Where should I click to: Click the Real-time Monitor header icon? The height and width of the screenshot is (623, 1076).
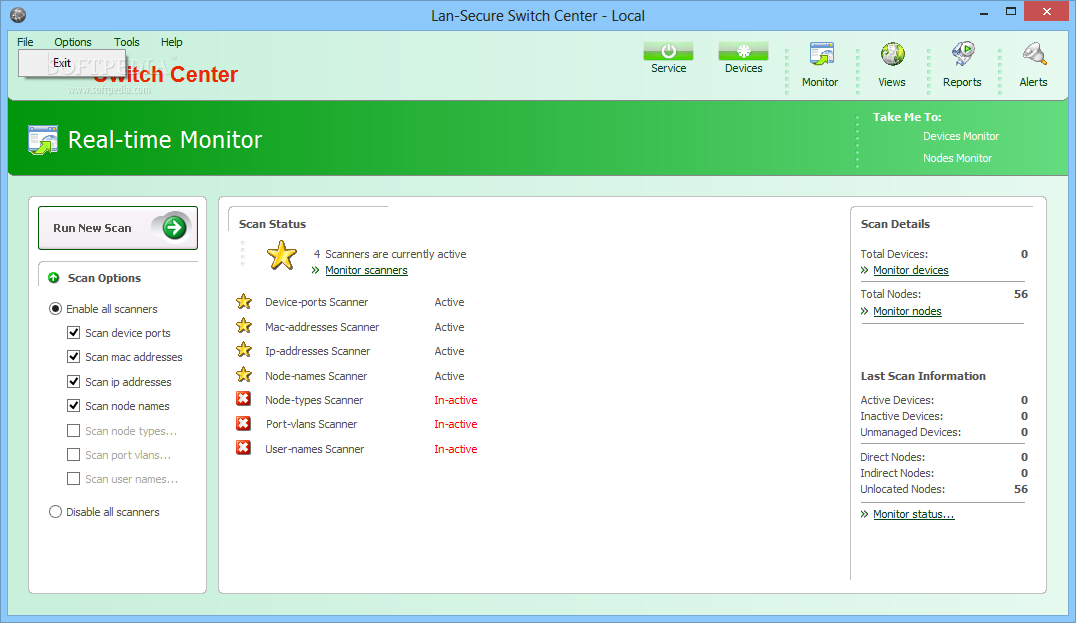point(43,140)
